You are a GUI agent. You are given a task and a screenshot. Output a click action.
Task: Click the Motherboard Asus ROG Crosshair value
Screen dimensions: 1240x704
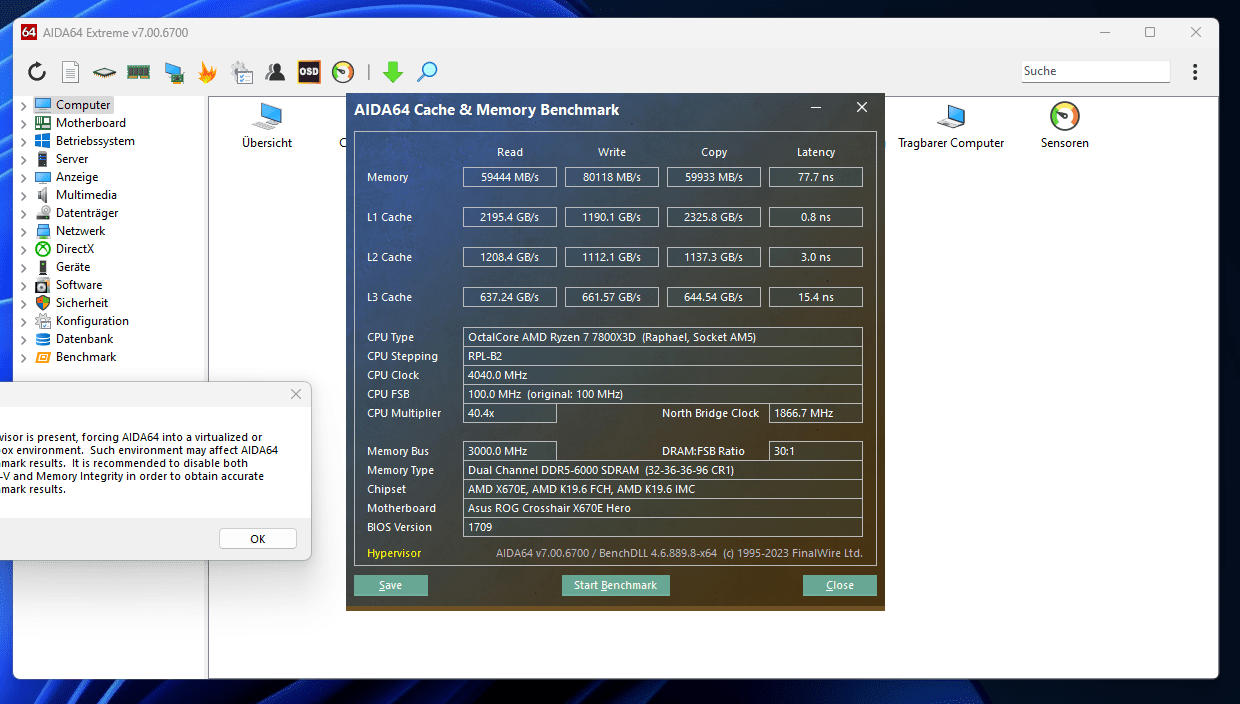point(663,508)
